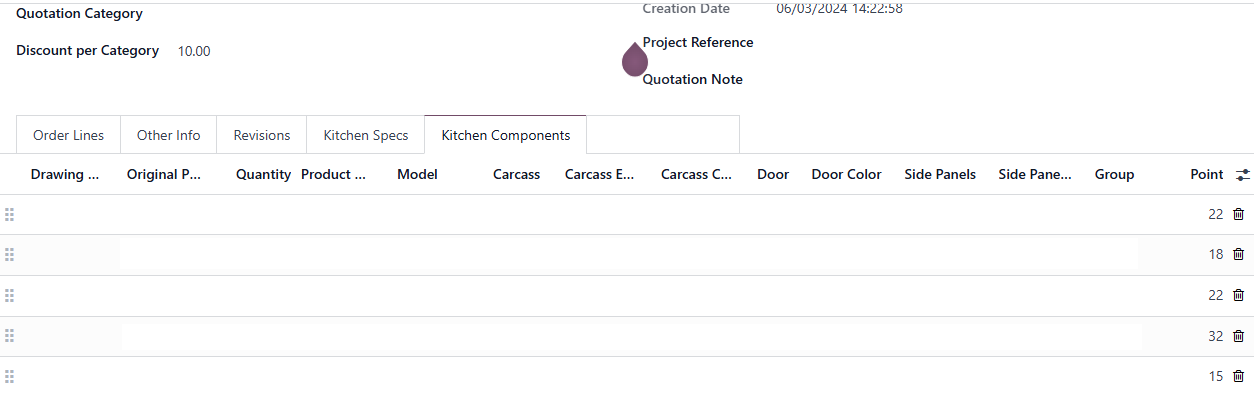Grab the drag handle of first row
1254x393 pixels.
click(x=10, y=214)
